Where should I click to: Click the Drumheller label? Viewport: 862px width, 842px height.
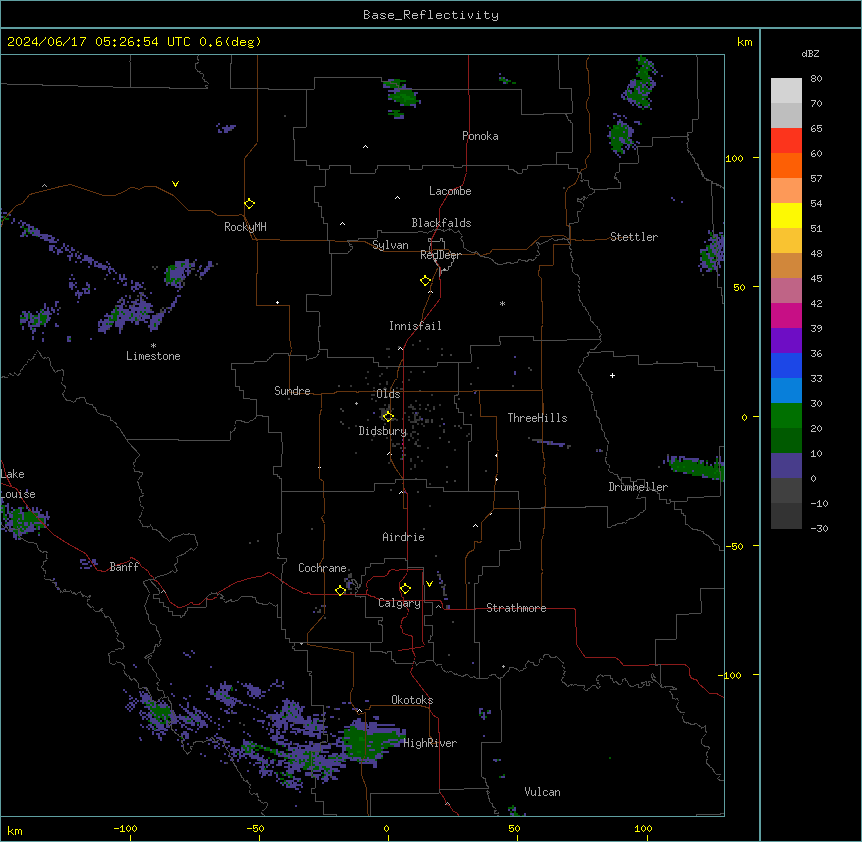click(638, 487)
